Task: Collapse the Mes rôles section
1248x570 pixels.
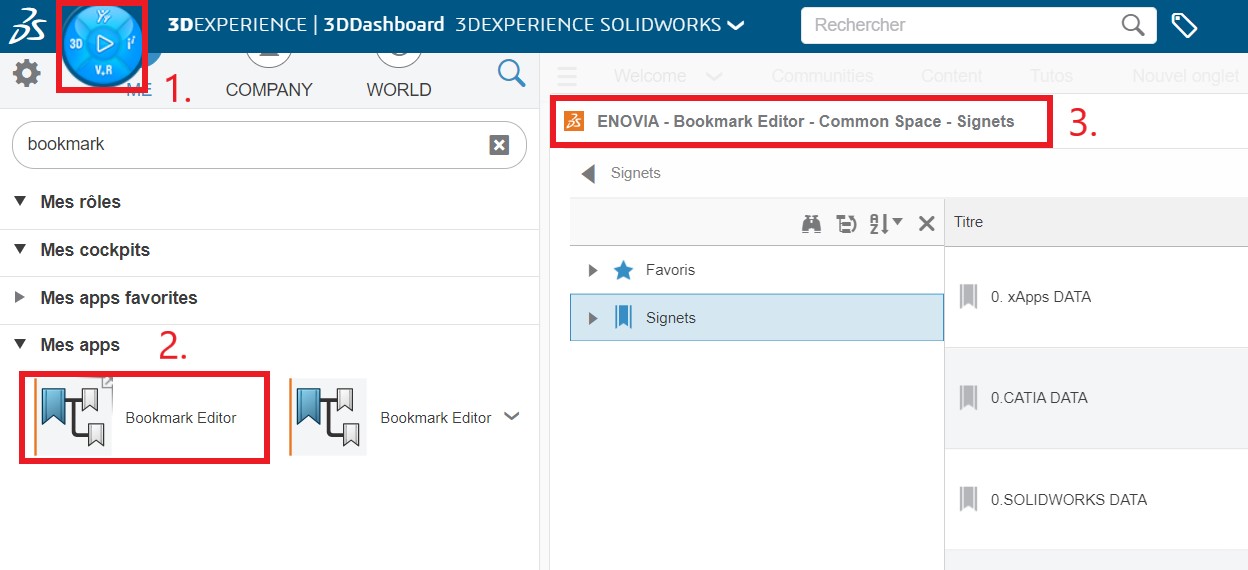Action: coord(21,202)
